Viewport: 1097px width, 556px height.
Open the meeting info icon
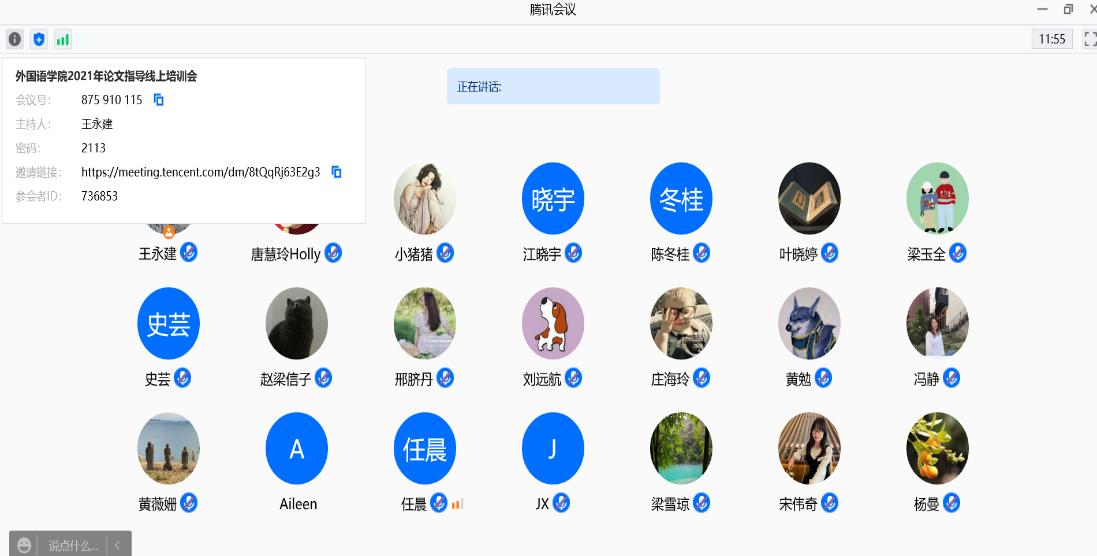(15, 39)
